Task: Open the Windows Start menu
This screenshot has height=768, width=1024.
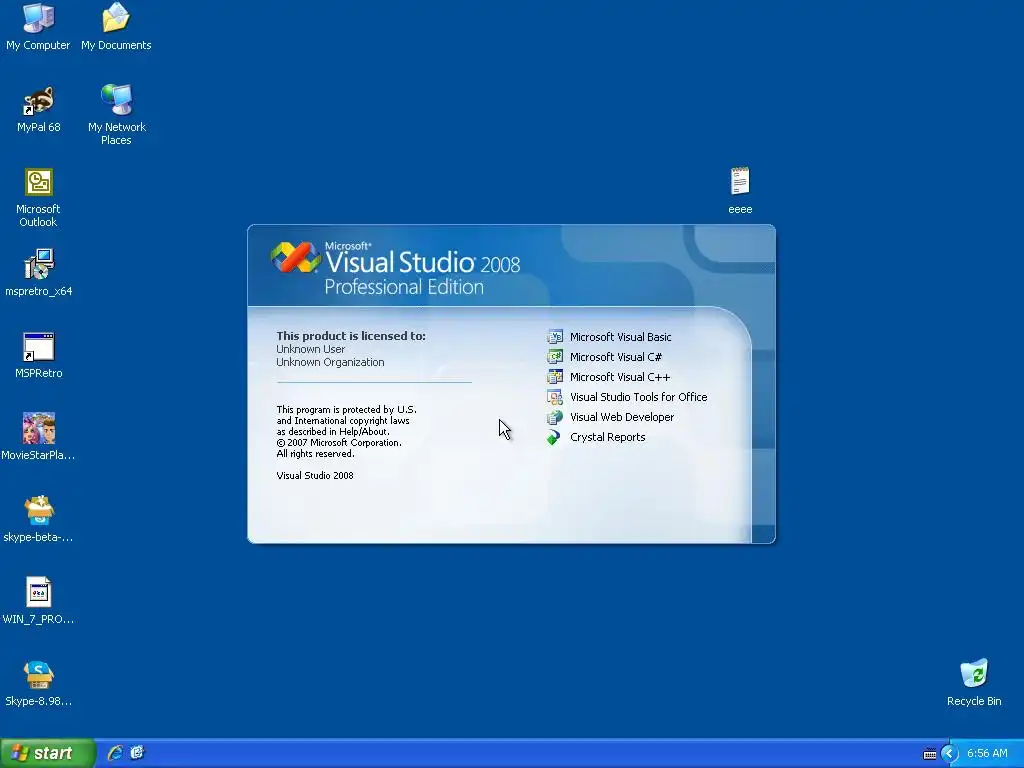Action: point(48,753)
